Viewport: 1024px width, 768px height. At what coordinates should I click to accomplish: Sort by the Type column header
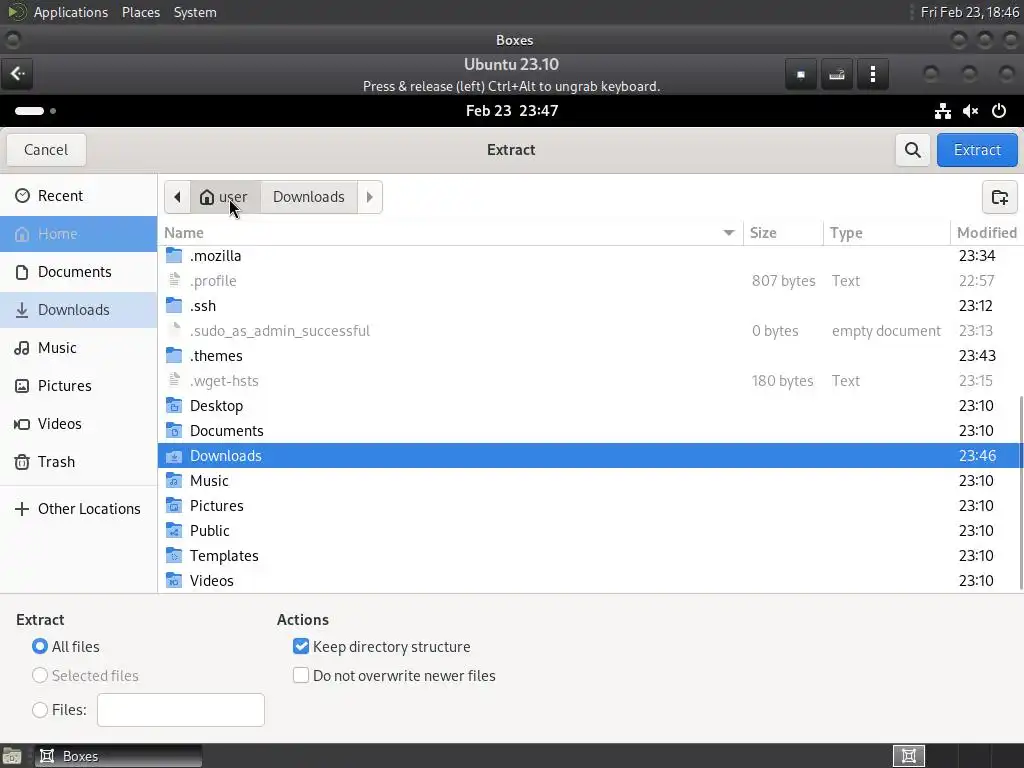point(886,233)
